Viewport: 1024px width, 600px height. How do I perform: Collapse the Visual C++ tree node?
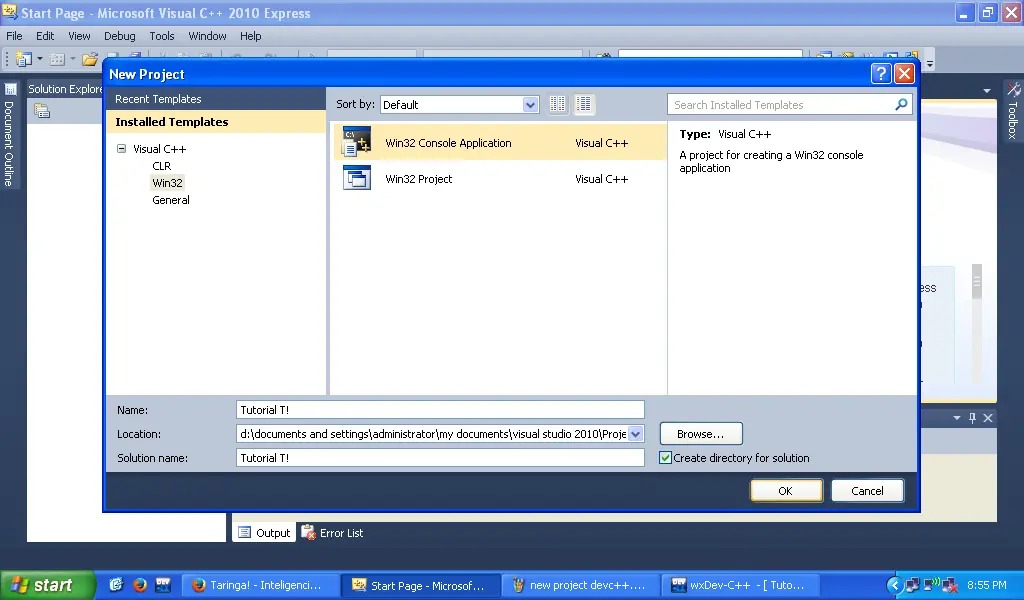point(121,149)
